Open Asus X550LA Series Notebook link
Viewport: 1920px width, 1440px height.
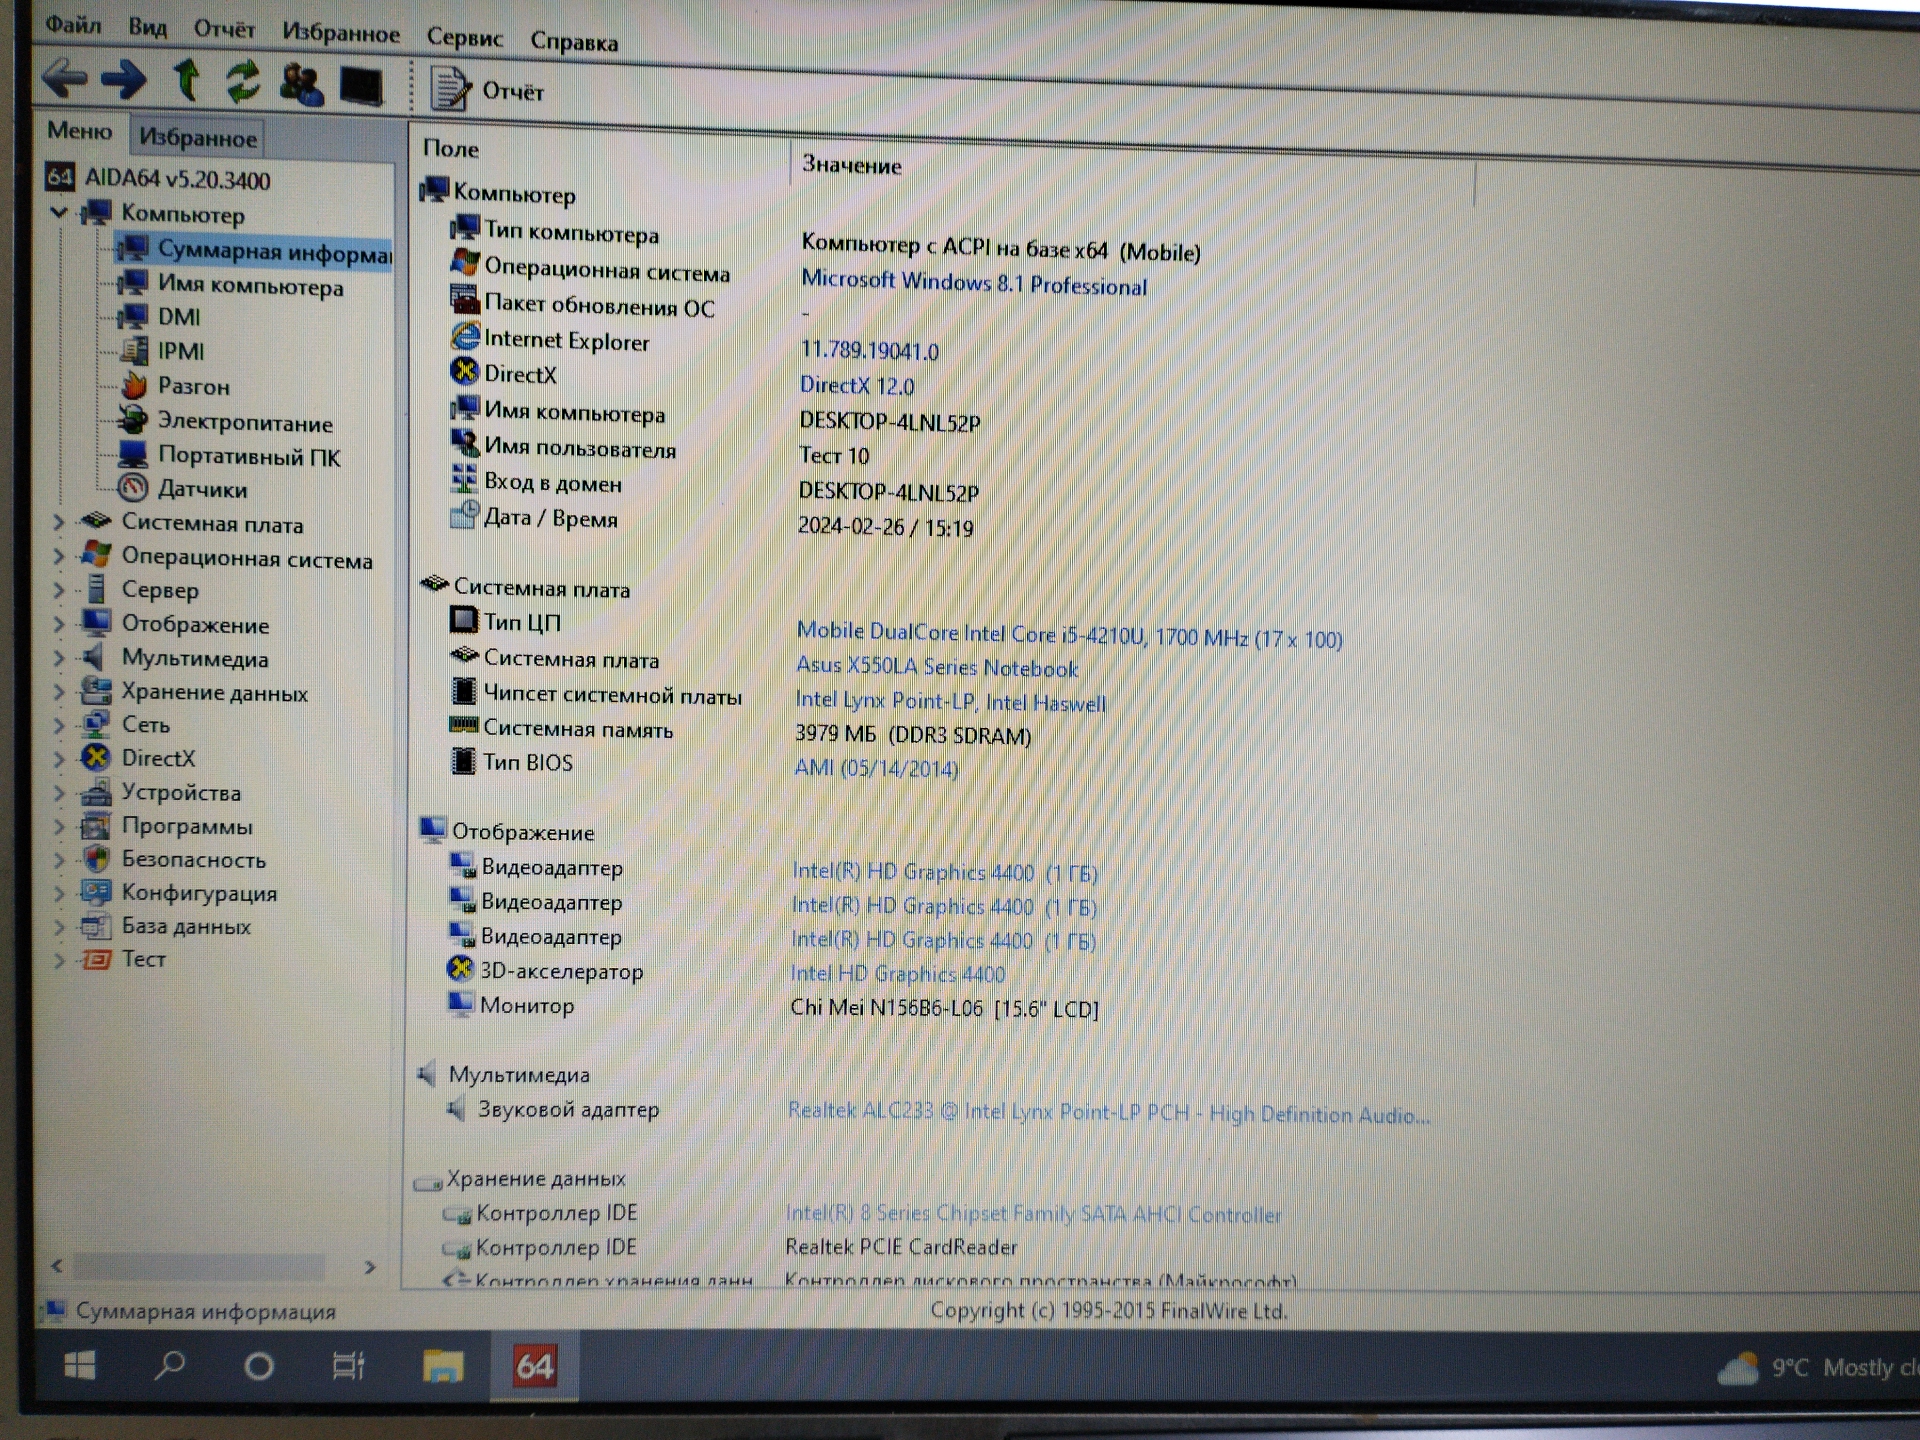click(937, 667)
